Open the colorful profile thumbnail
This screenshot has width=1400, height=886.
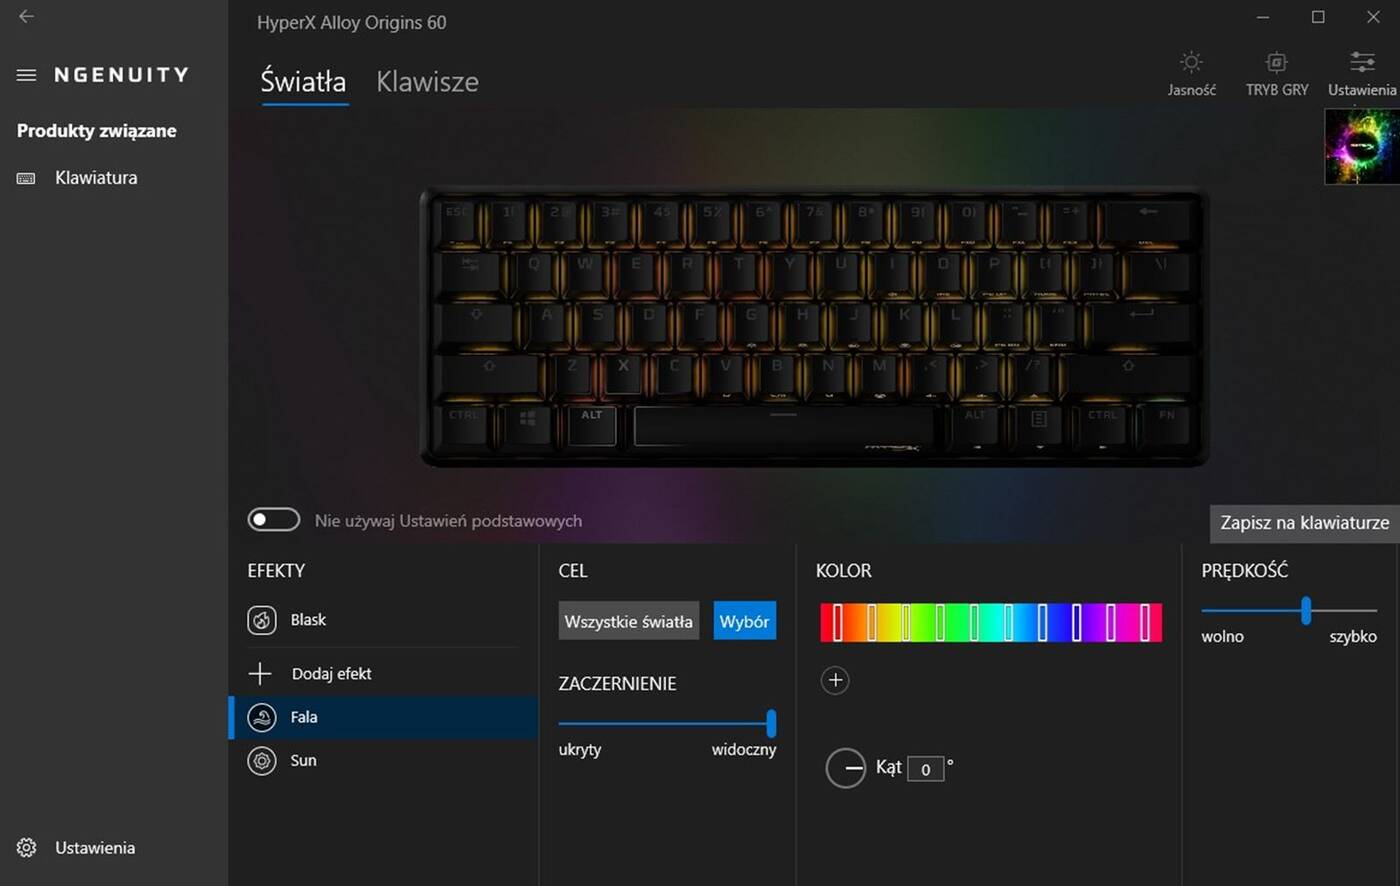click(x=1362, y=147)
